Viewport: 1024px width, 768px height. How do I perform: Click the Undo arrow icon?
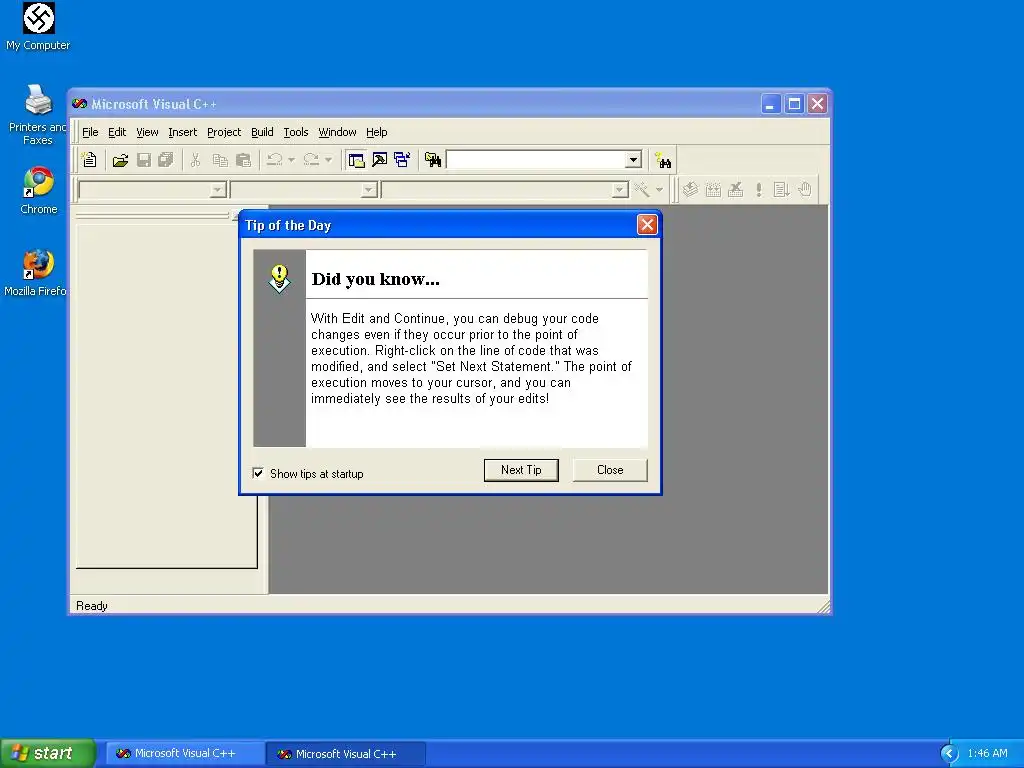point(275,160)
